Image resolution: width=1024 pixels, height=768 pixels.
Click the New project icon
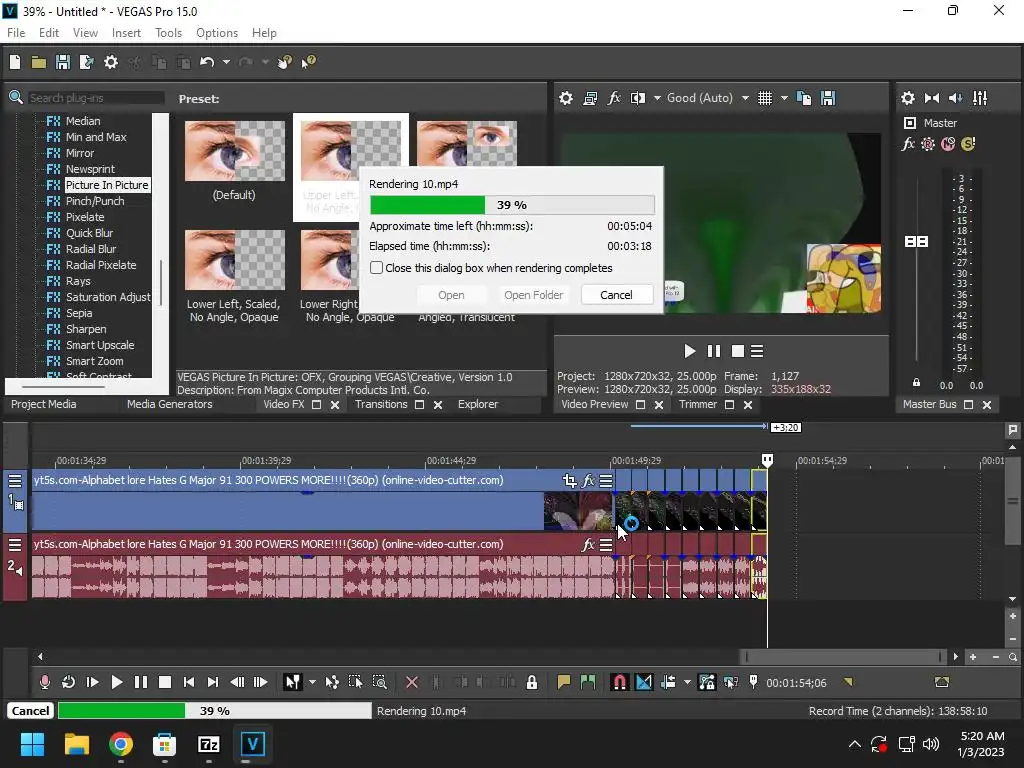(14, 62)
